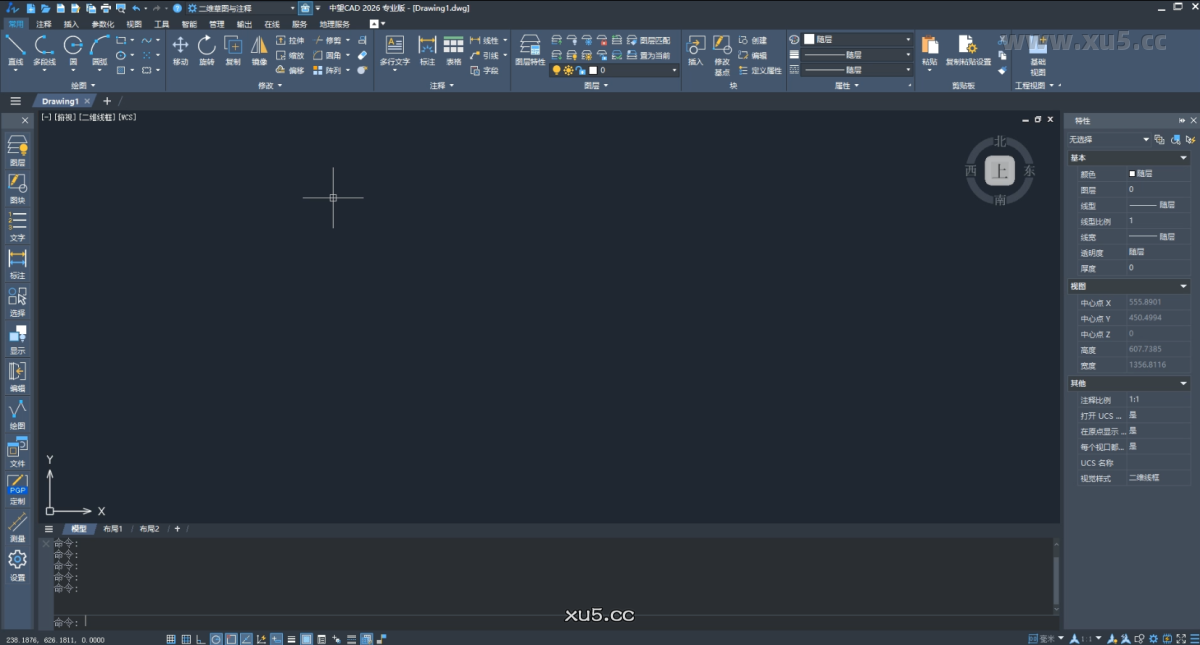Toggle the layer lightbulb on/off icon
This screenshot has width=1200, height=645.
pyautogui.click(x=557, y=71)
